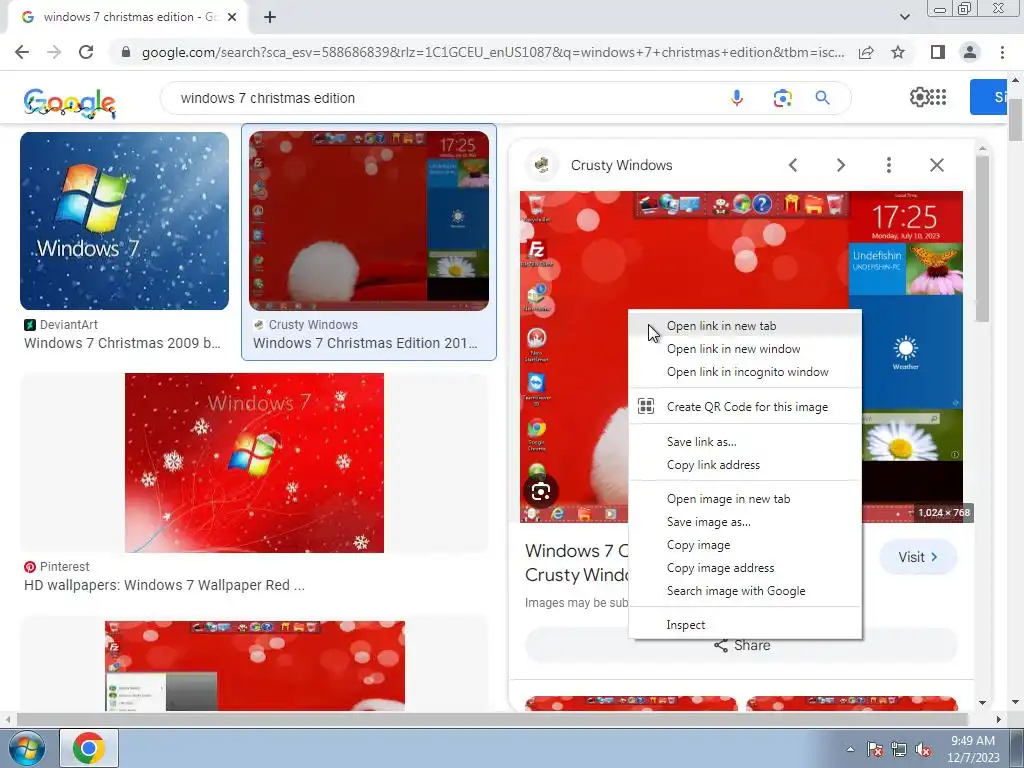Search inside image with Lens overlay button
Screen dimensions: 1024x768
click(x=541, y=492)
